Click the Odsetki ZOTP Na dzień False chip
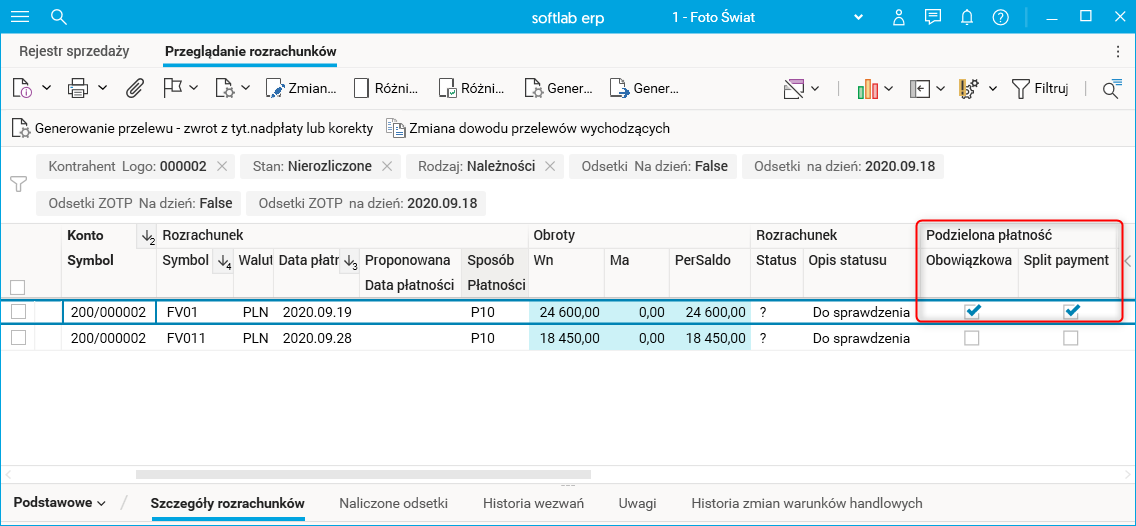The image size is (1136, 526). (x=138, y=204)
